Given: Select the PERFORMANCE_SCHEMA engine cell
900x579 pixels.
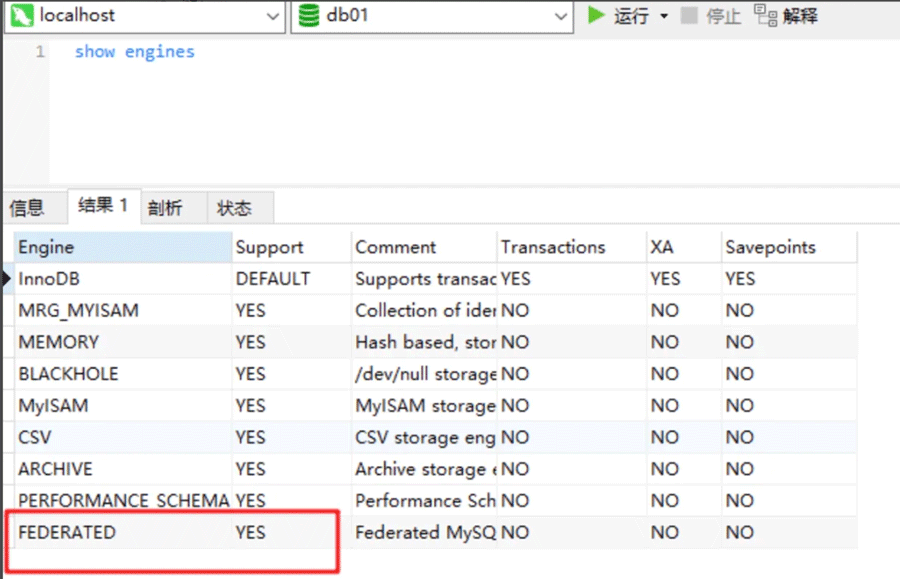Looking at the screenshot, I should (123, 500).
